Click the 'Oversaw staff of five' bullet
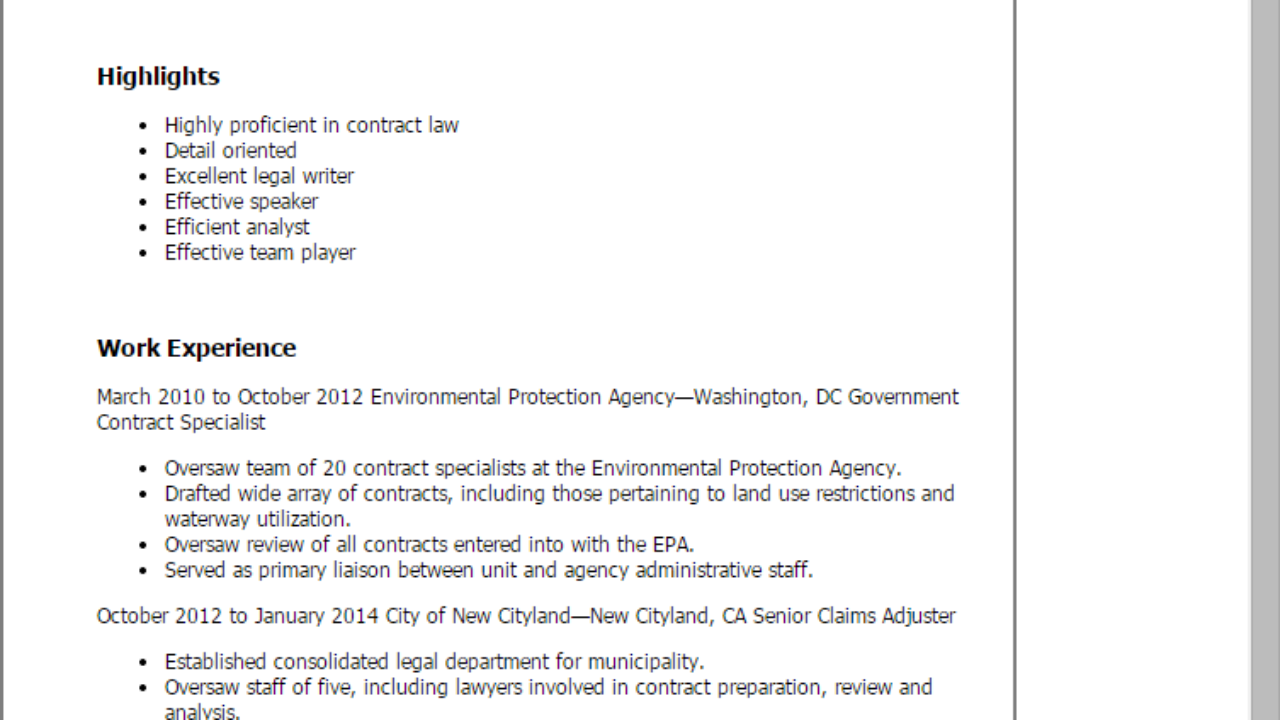This screenshot has width=1280, height=720. point(548,688)
